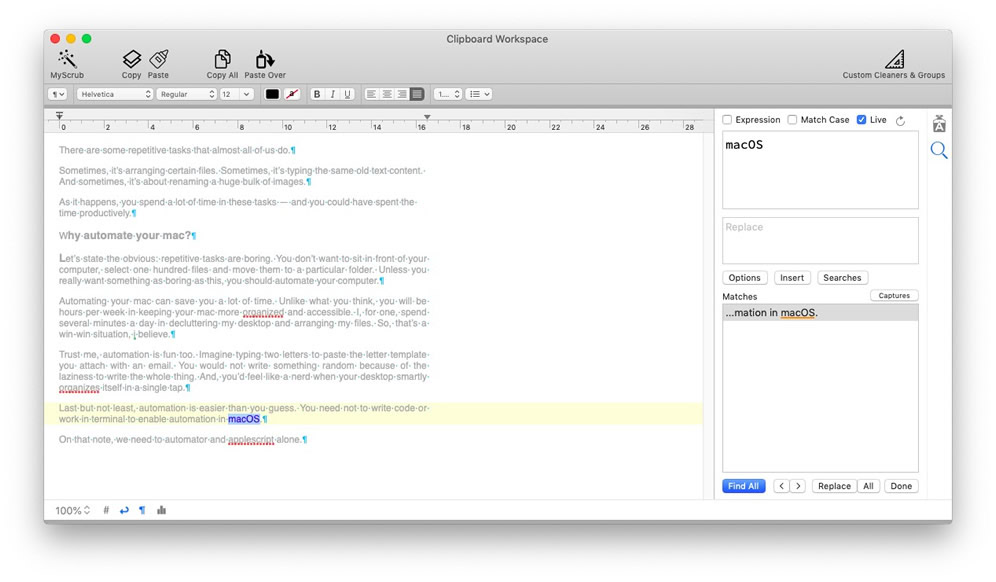Image resolution: width=996 pixels, height=582 pixels.
Task: Toggle italic formatting
Action: click(332, 94)
